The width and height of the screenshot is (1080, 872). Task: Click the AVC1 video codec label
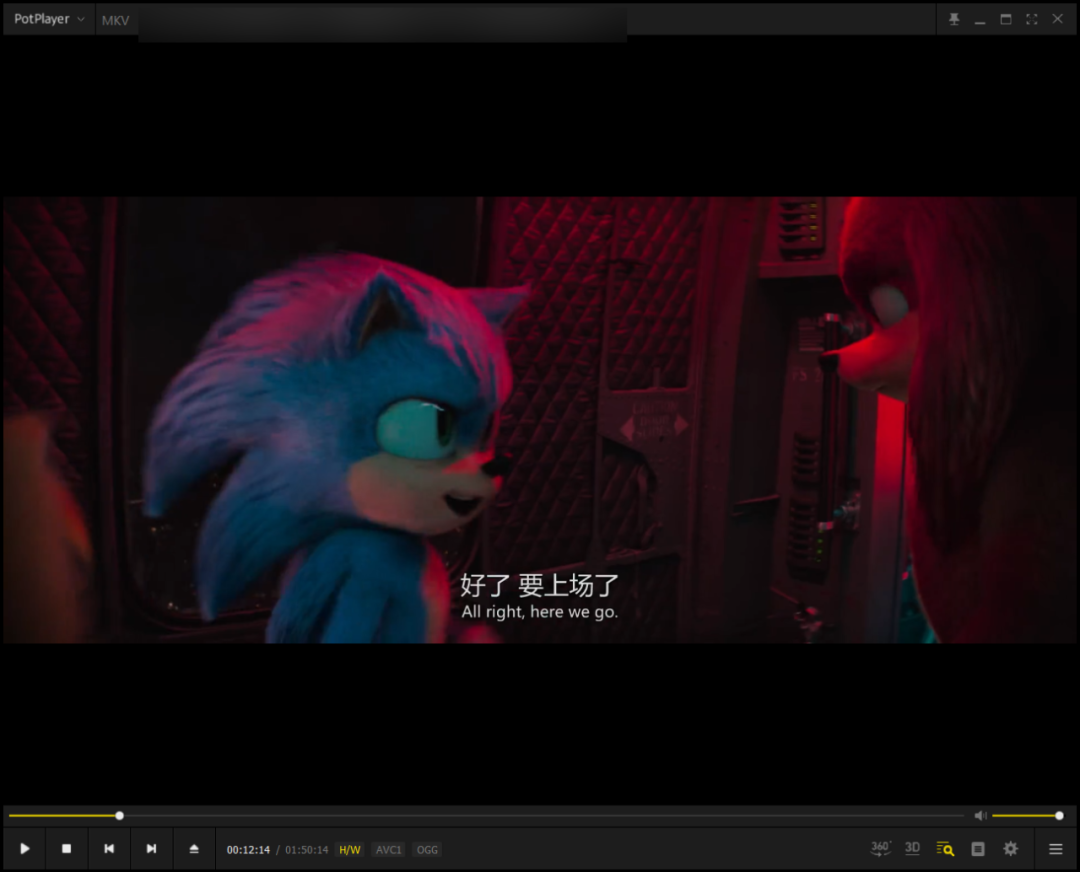click(x=388, y=850)
